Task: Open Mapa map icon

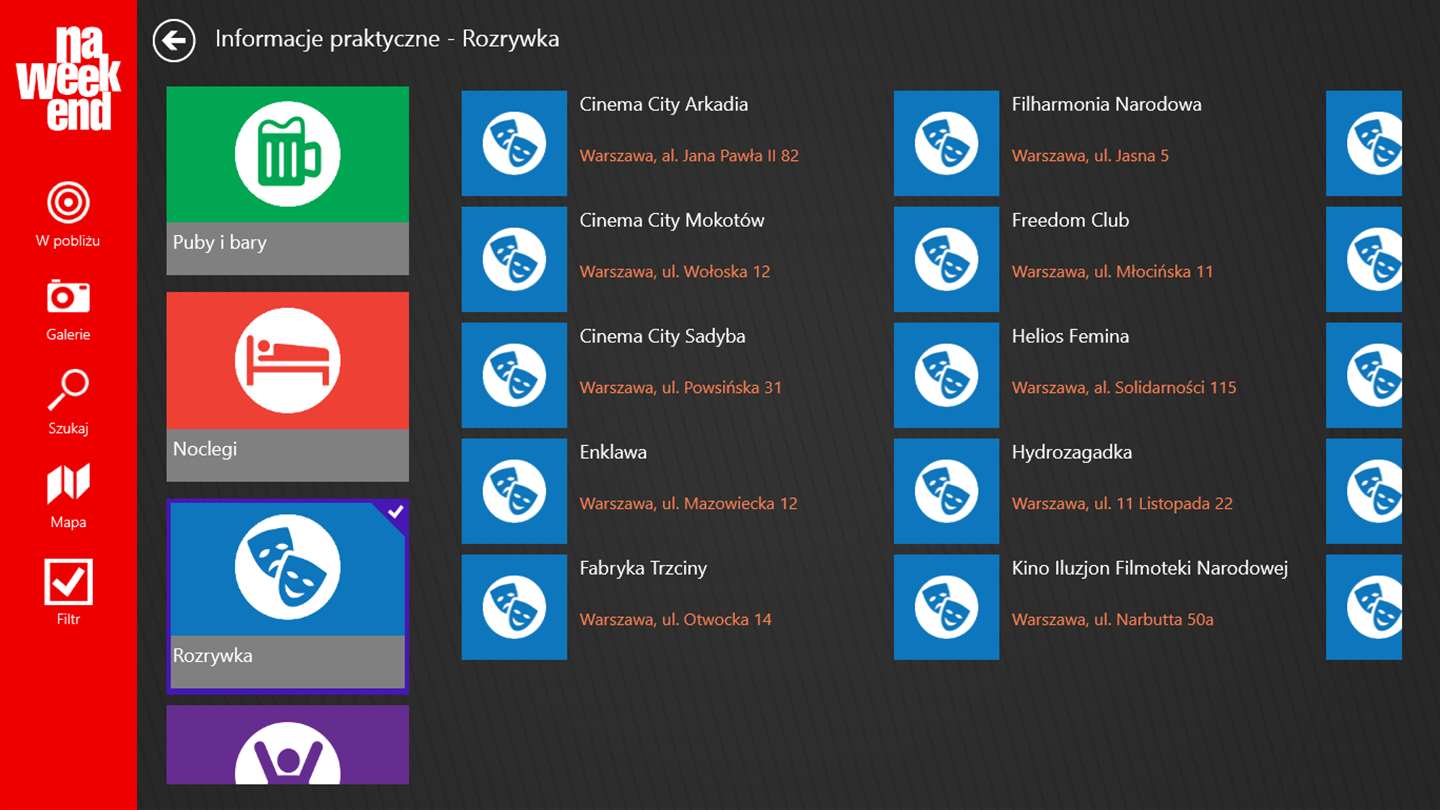Action: [68, 484]
